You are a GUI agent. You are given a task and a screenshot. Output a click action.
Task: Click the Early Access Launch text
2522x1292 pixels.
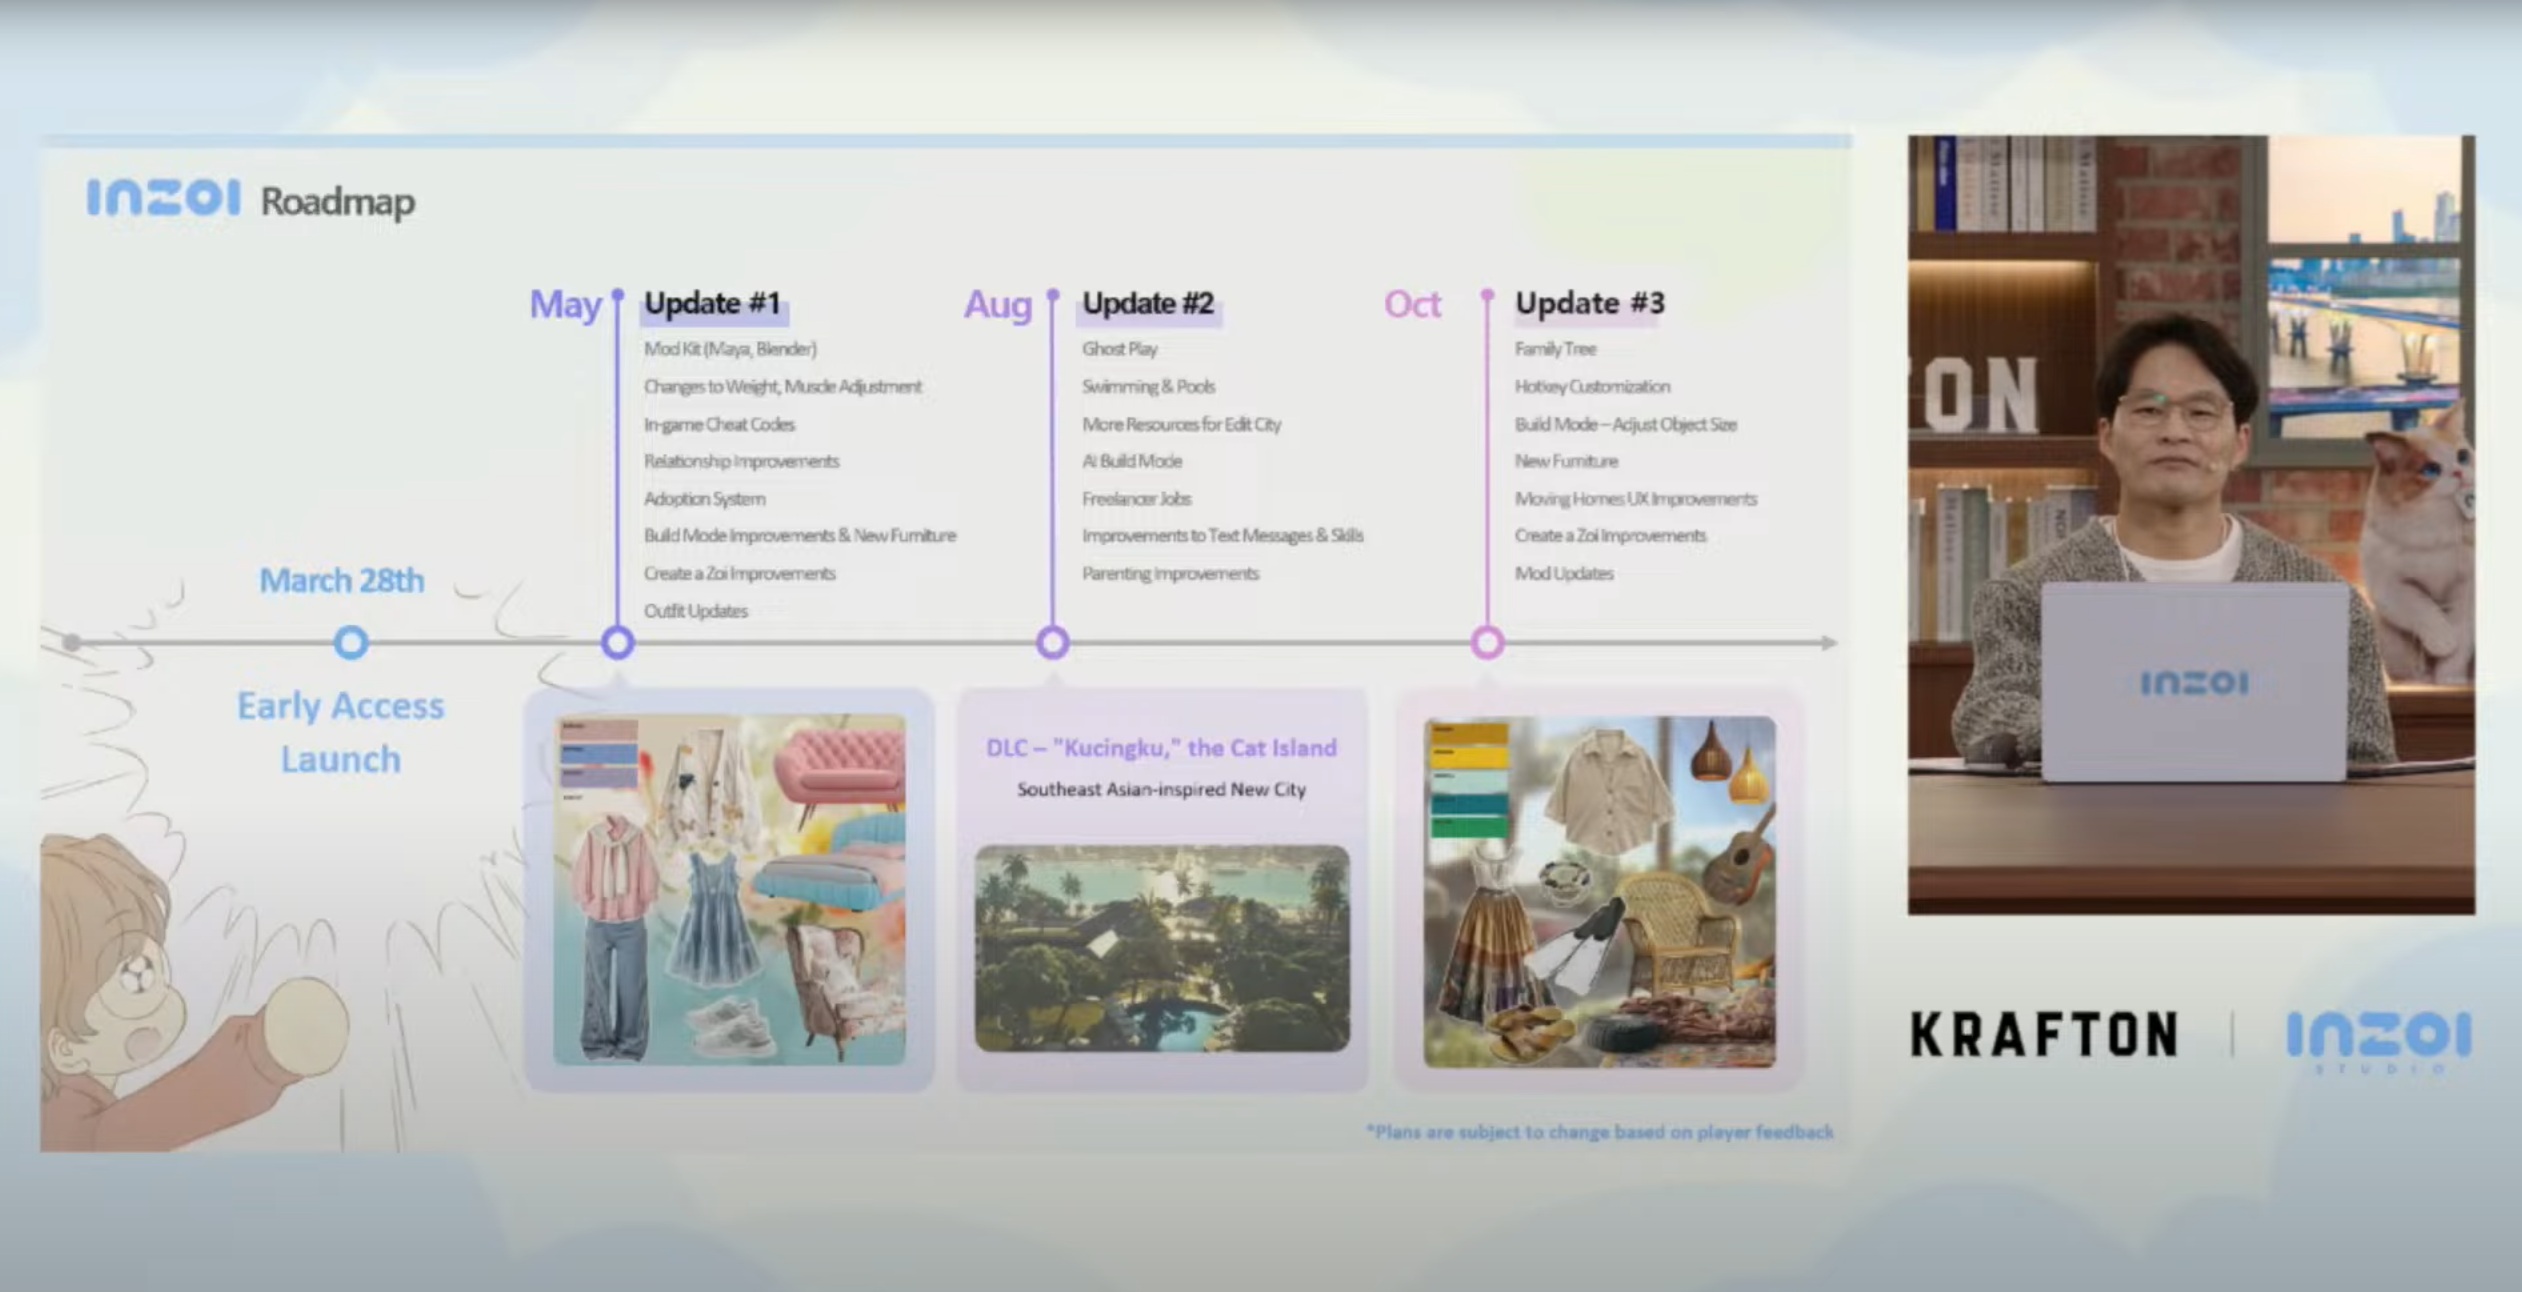tap(340, 732)
